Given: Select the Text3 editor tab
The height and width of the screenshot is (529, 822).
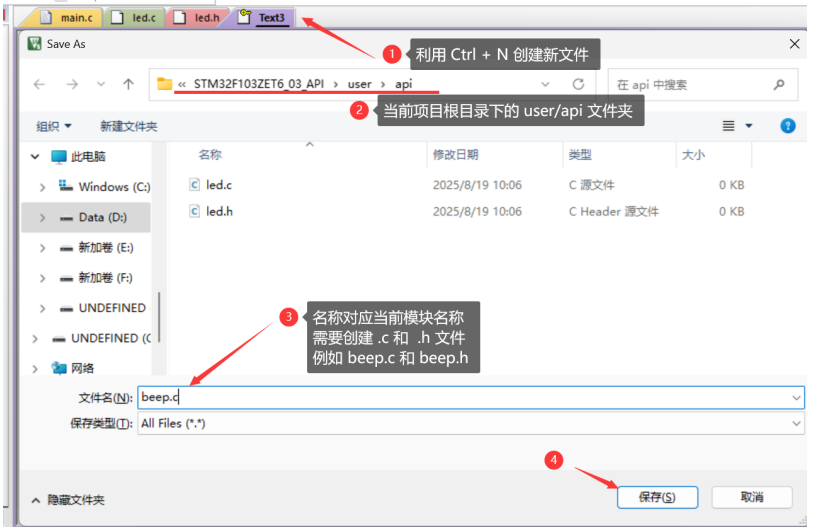Looking at the screenshot, I should coord(262,18).
